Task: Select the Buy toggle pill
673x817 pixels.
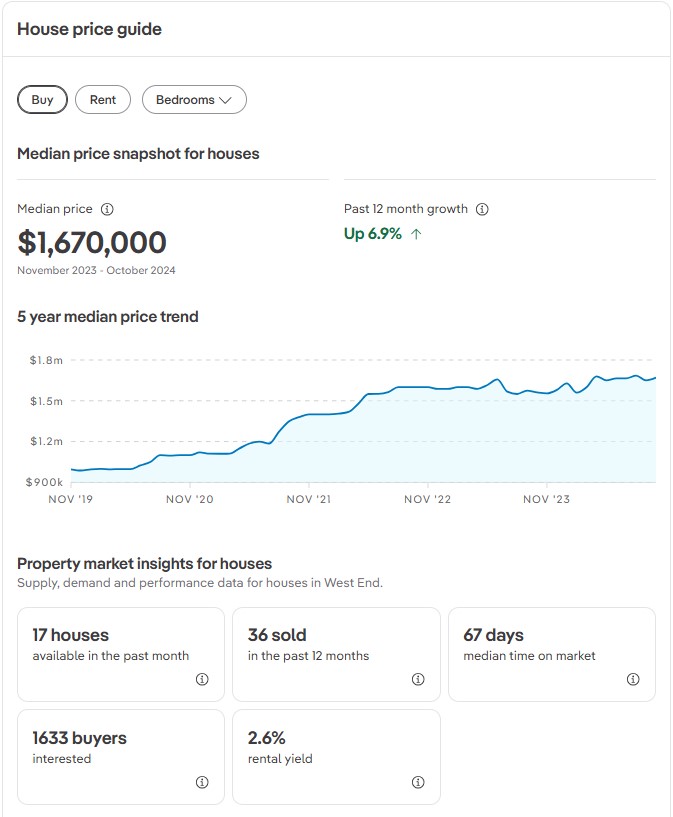Action: pyautogui.click(x=42, y=100)
